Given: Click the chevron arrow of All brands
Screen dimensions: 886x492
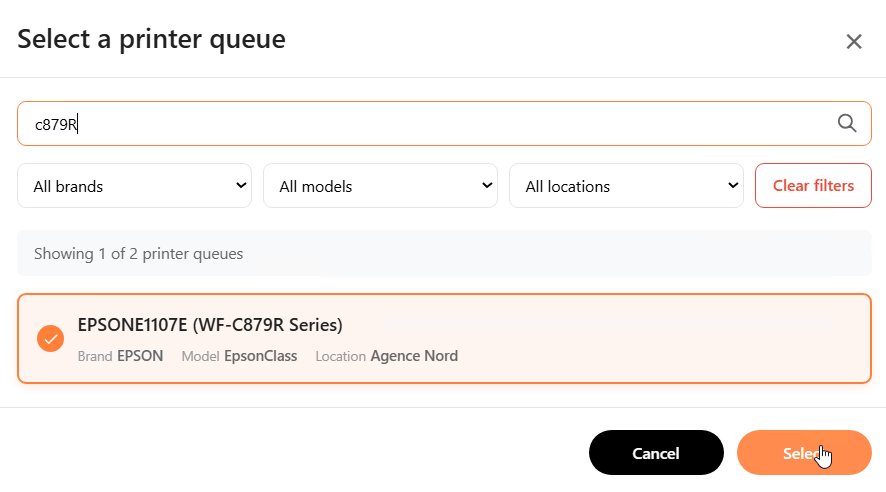Looking at the screenshot, I should point(240,185).
